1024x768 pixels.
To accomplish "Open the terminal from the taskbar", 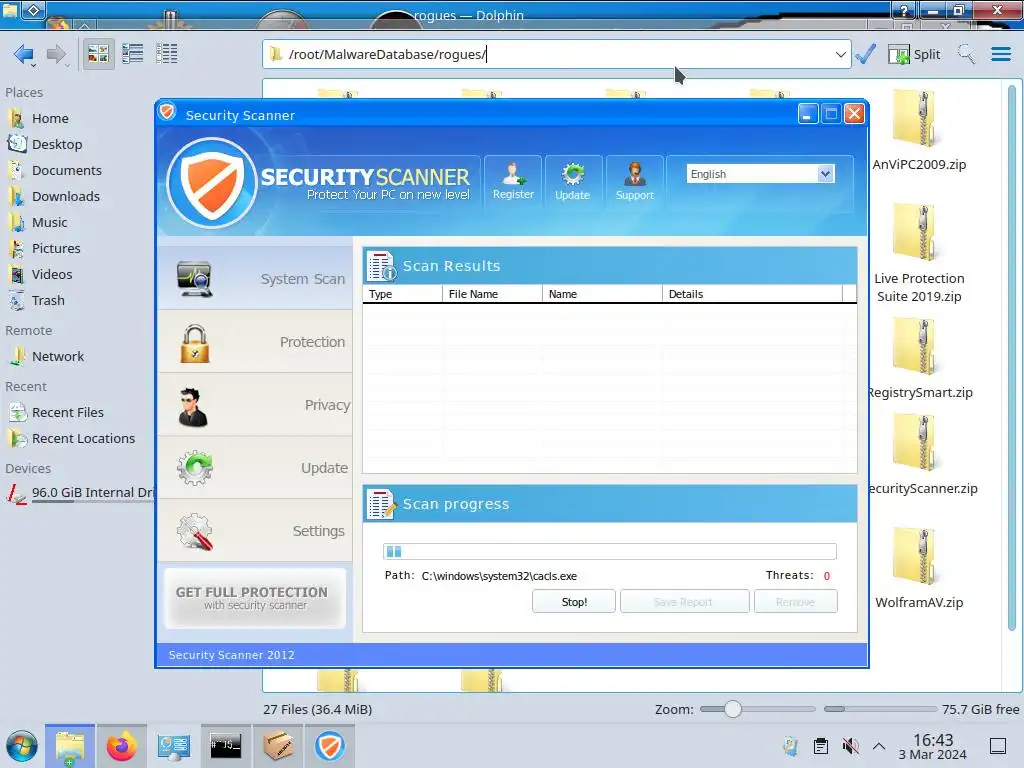I will [x=225, y=746].
